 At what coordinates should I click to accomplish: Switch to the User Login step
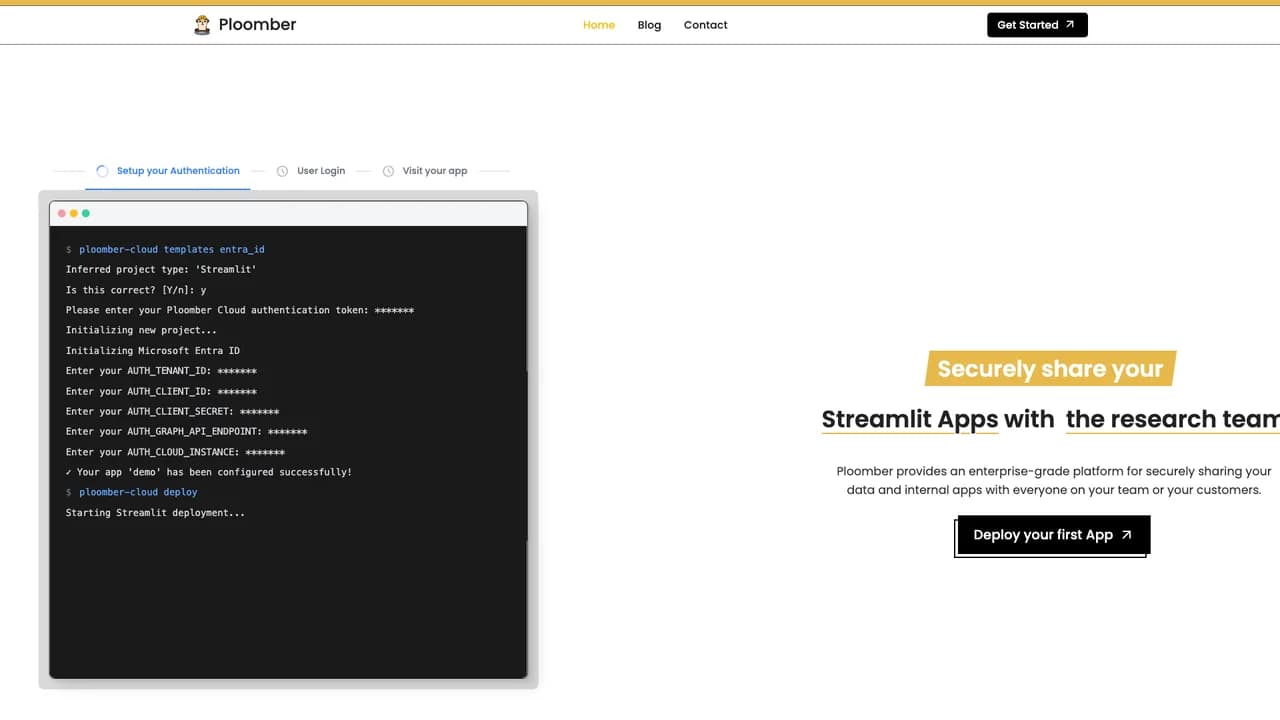[x=311, y=171]
